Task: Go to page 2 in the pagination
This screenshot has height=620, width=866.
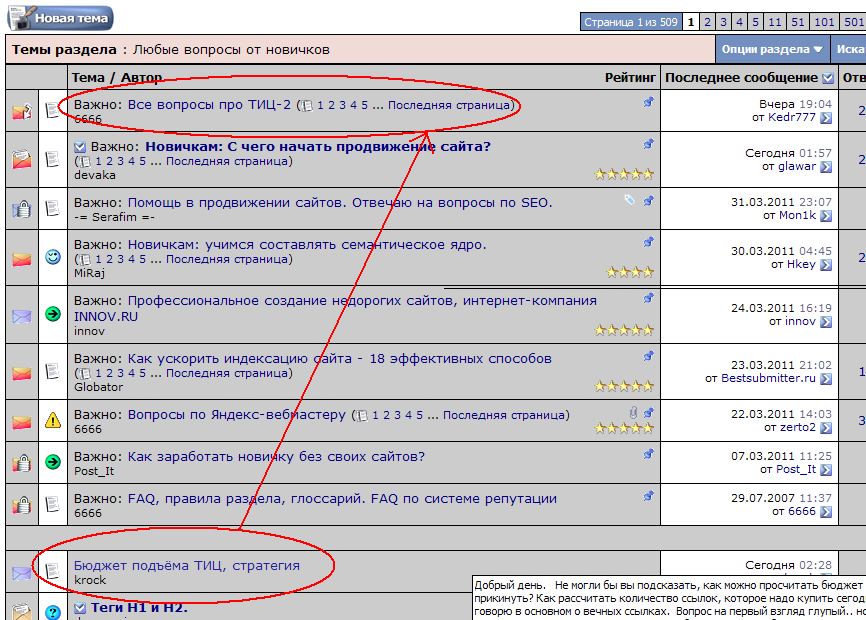Action: 707,21
